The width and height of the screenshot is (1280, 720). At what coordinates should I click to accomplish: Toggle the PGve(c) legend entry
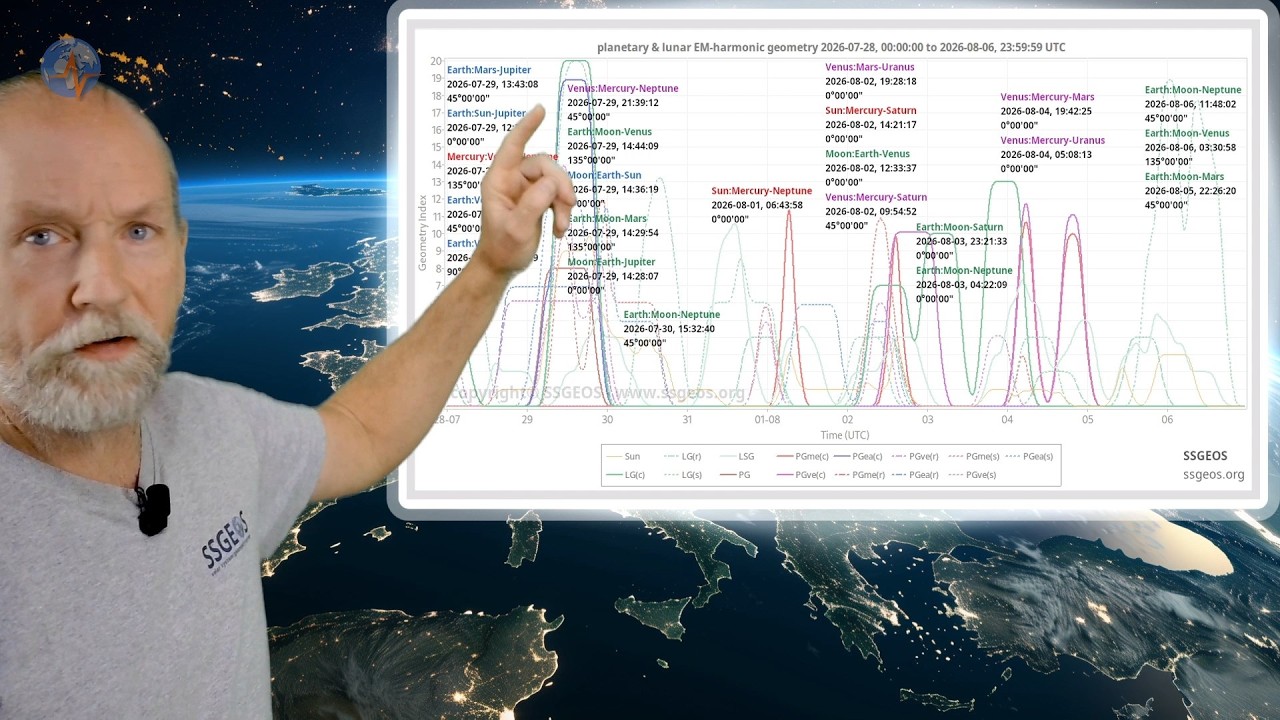[801, 474]
